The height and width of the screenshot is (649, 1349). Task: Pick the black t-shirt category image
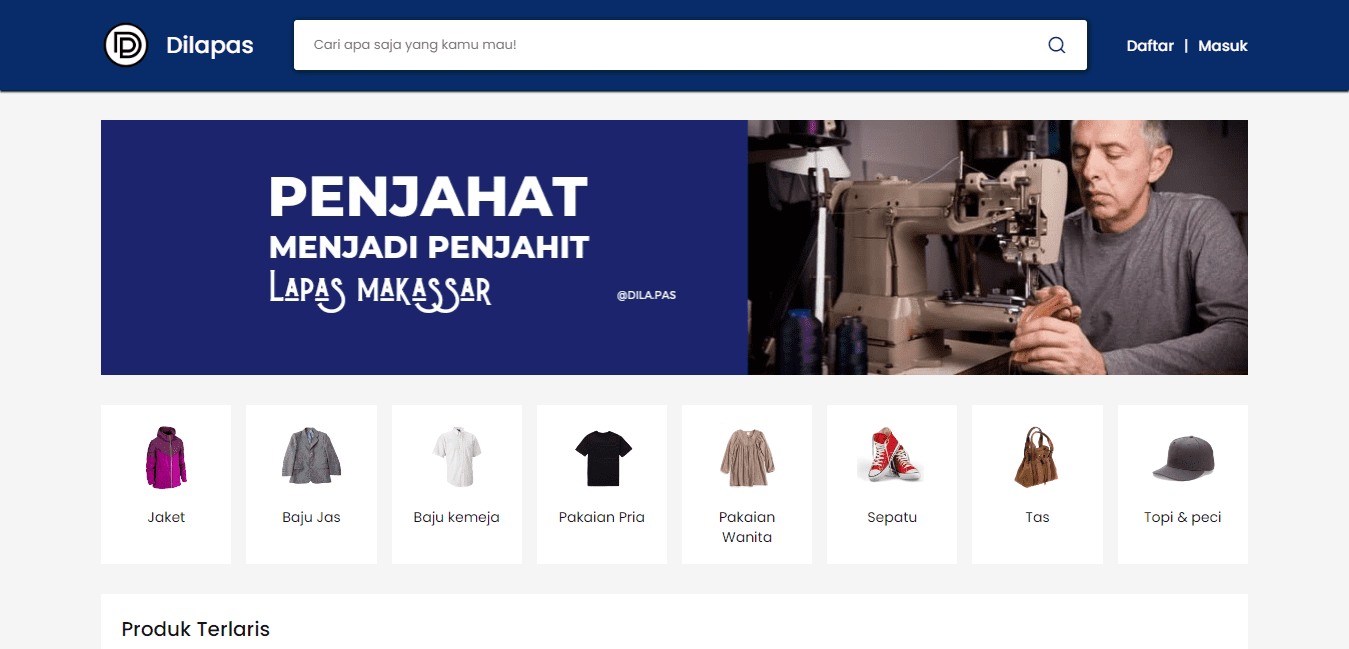pyautogui.click(x=602, y=457)
